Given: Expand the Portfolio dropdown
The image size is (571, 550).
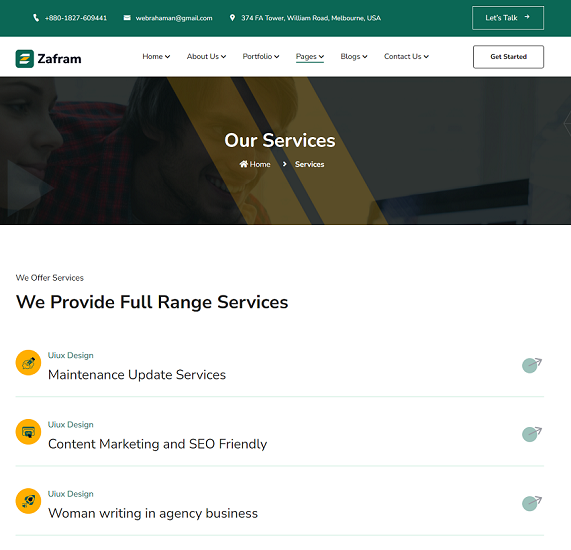Looking at the screenshot, I should pos(261,56).
